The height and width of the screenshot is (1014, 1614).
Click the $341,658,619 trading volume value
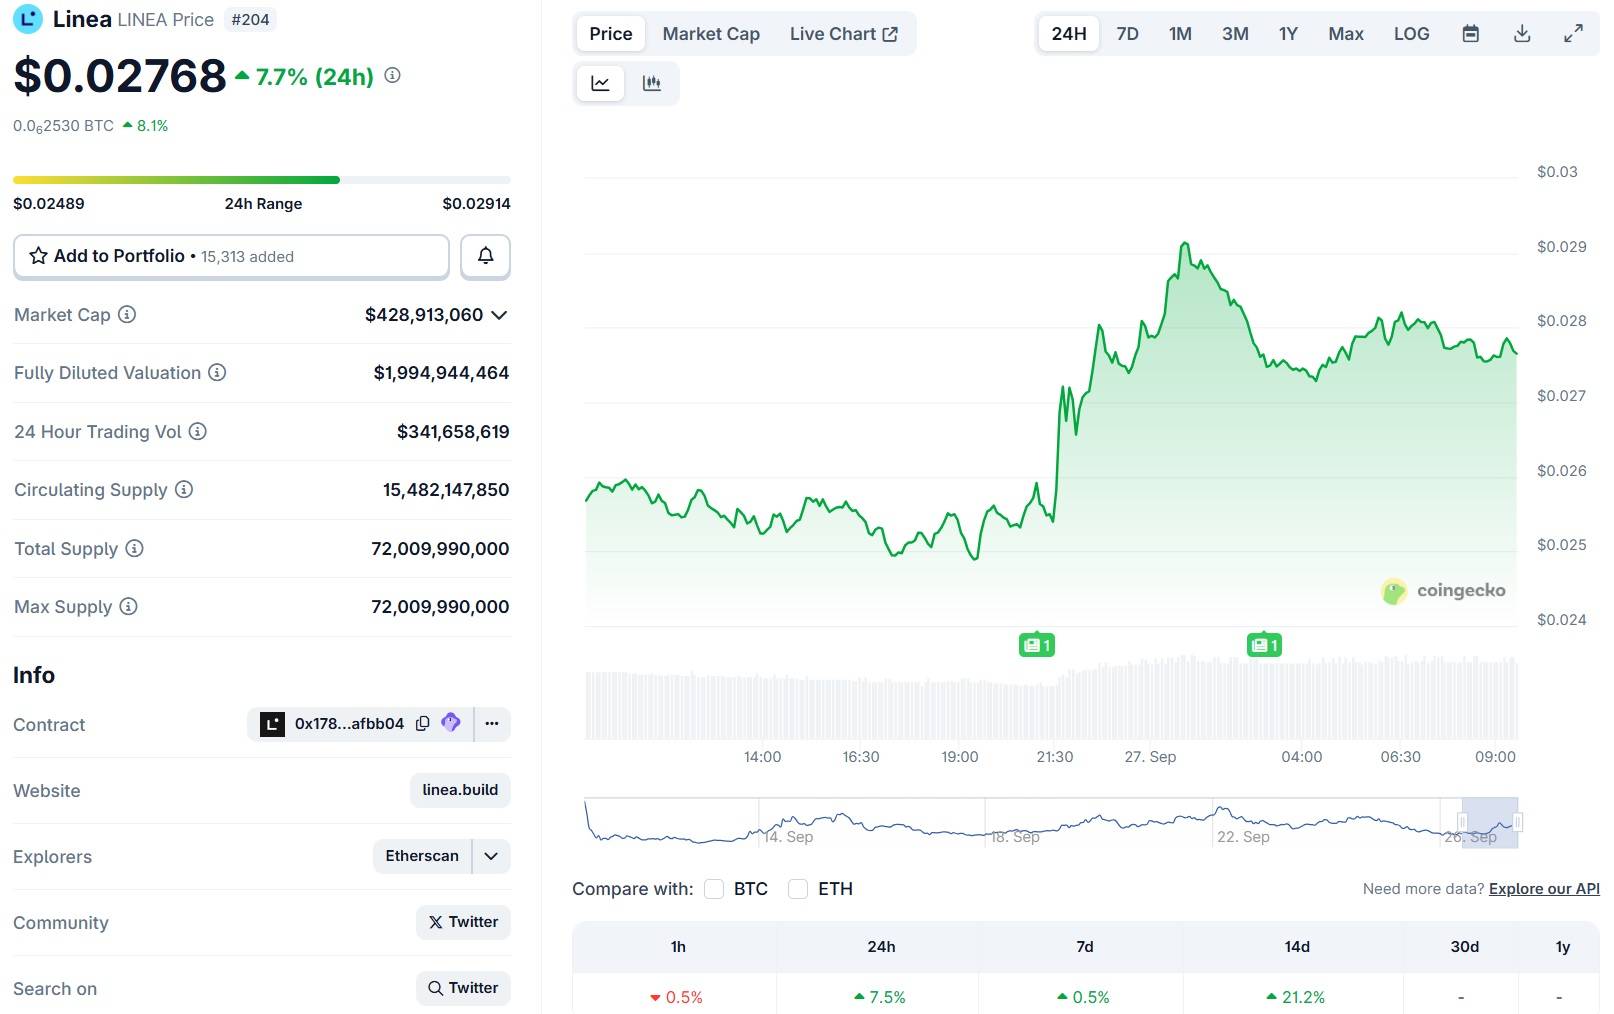(x=453, y=432)
